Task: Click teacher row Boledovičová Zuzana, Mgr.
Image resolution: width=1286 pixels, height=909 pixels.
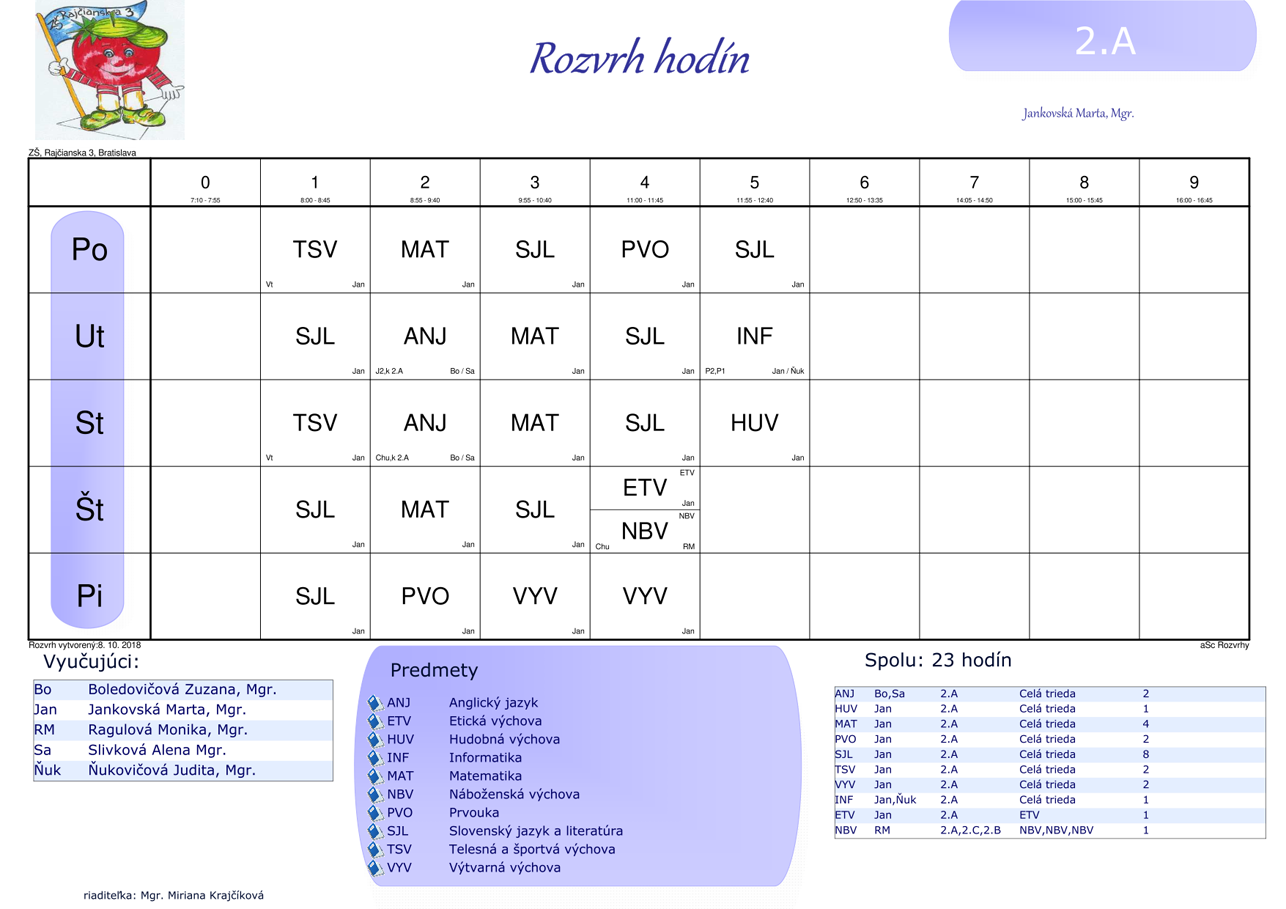Action: tap(183, 690)
